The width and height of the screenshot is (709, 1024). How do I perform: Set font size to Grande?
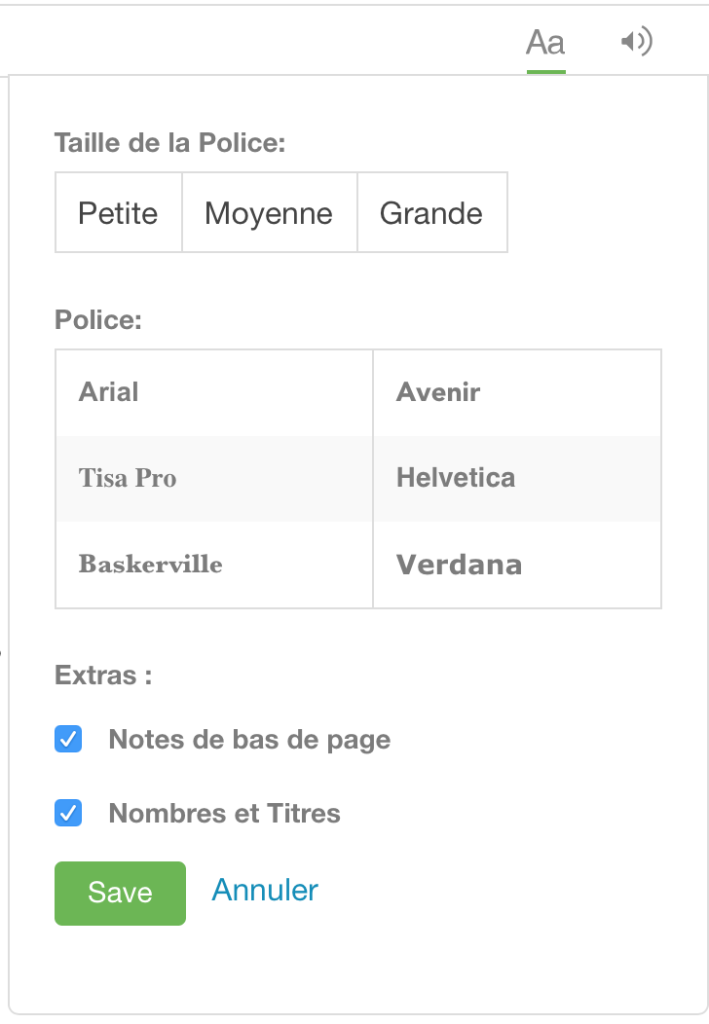tap(431, 212)
